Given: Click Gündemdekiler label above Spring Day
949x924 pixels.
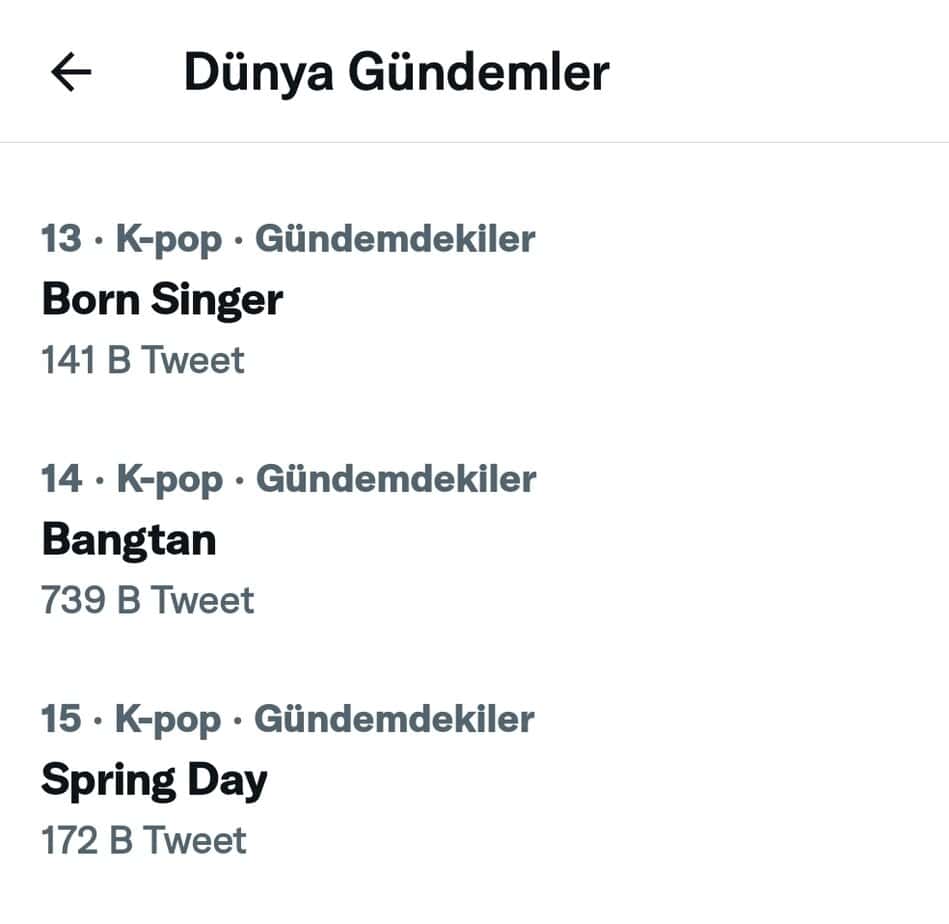Looking at the screenshot, I should pyautogui.click(x=394, y=719).
